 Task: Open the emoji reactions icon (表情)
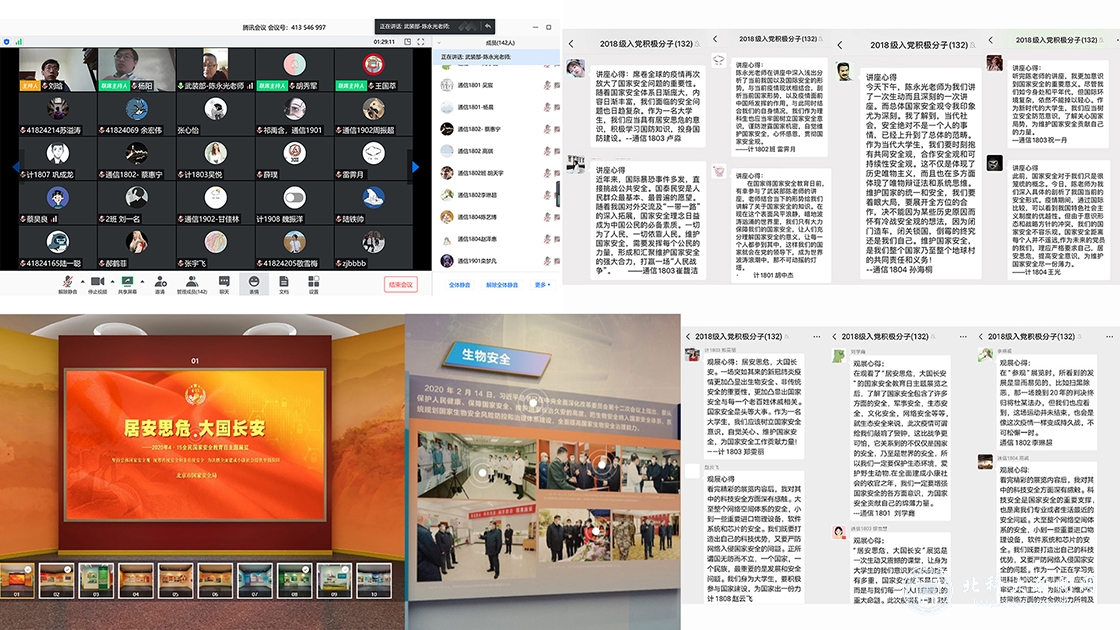tap(254, 280)
